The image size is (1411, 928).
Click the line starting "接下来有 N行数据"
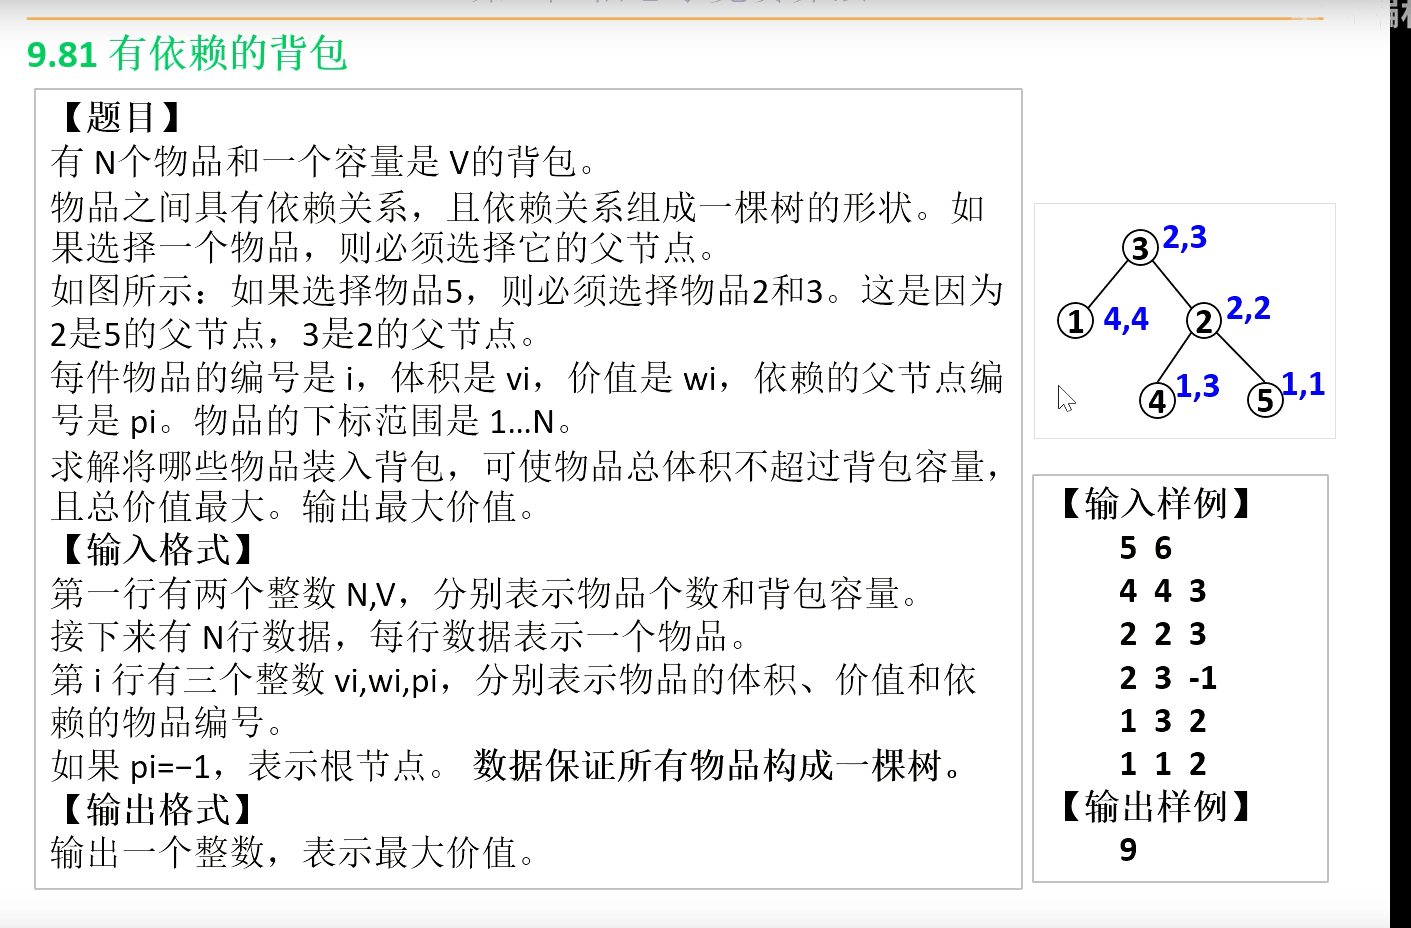coord(401,636)
